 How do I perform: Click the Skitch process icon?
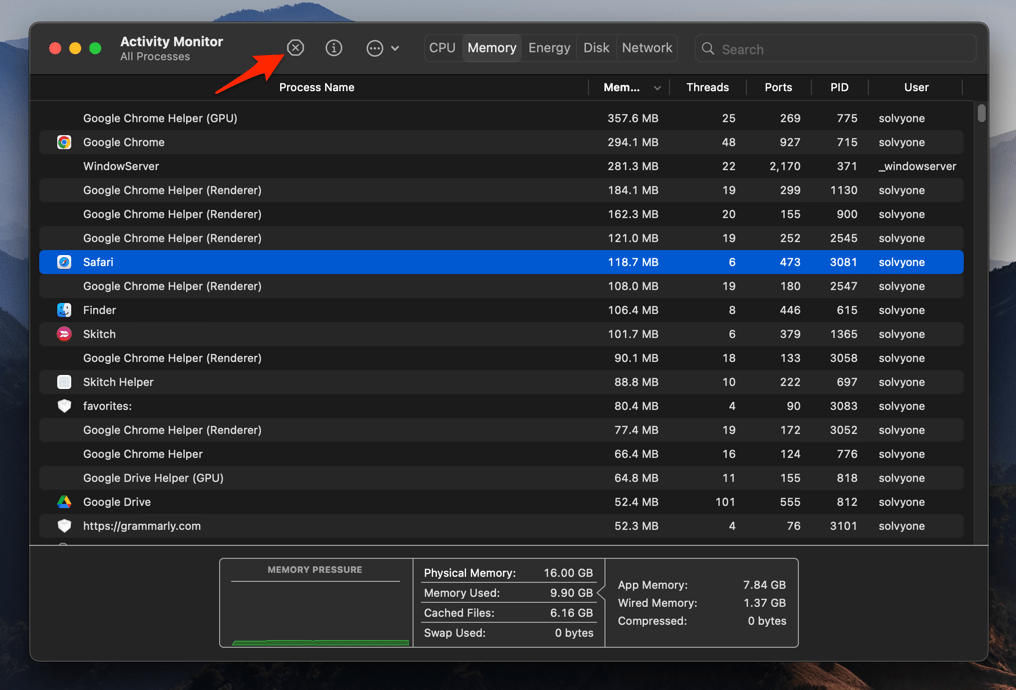63,334
